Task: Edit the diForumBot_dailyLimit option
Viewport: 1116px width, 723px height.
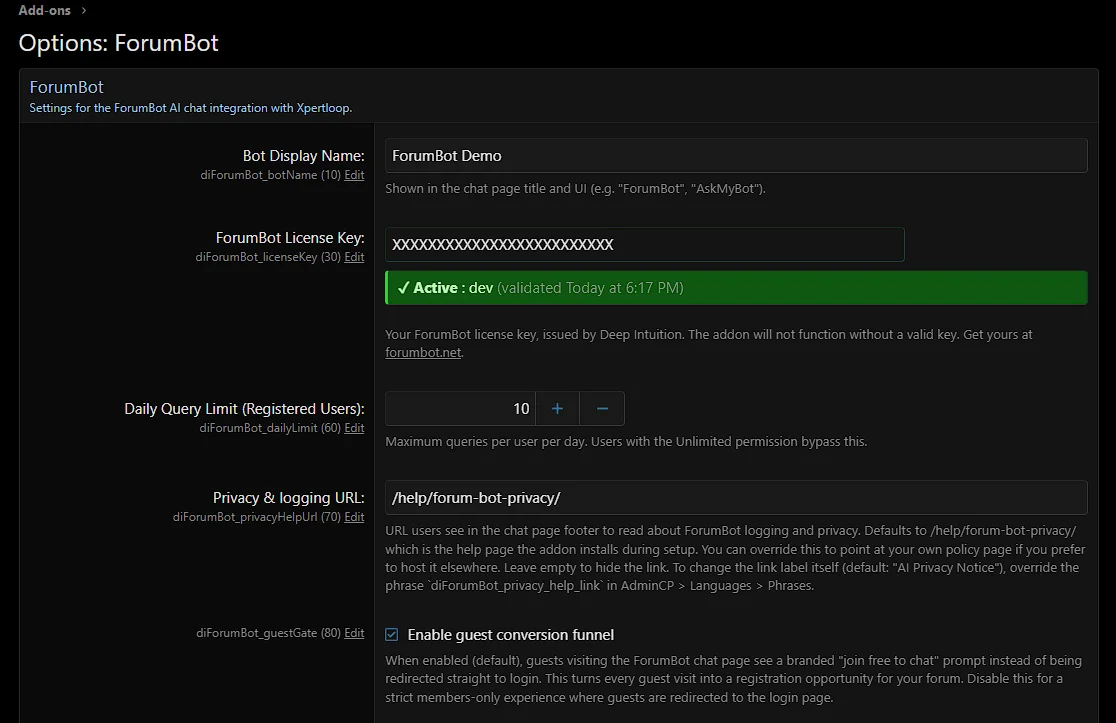Action: coord(354,428)
